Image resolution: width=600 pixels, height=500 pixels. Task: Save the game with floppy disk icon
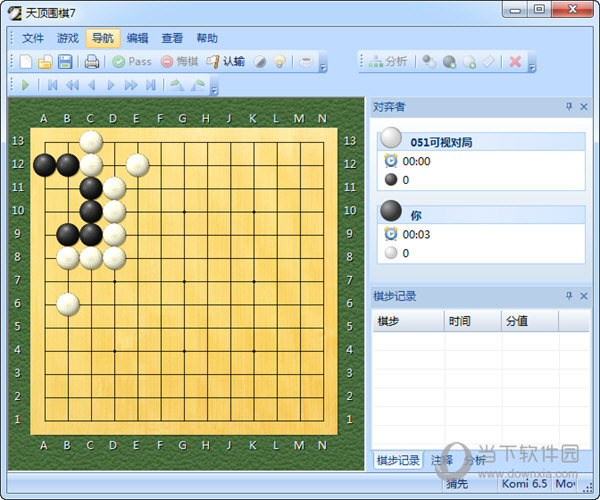coord(65,62)
